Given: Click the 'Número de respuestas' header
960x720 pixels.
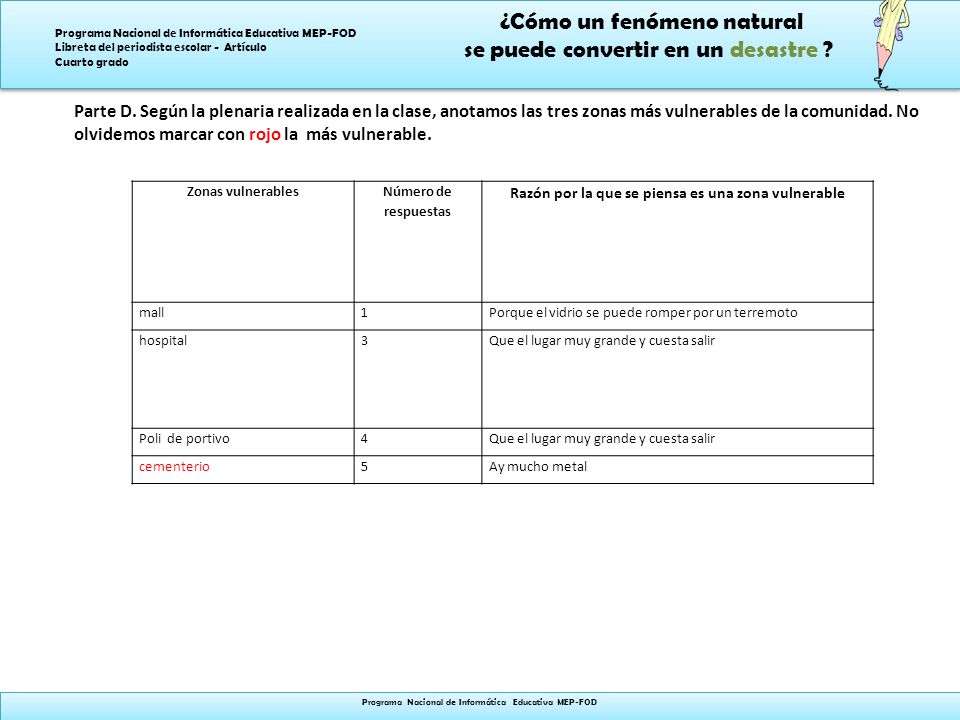Looking at the screenshot, I should click(x=418, y=241).
